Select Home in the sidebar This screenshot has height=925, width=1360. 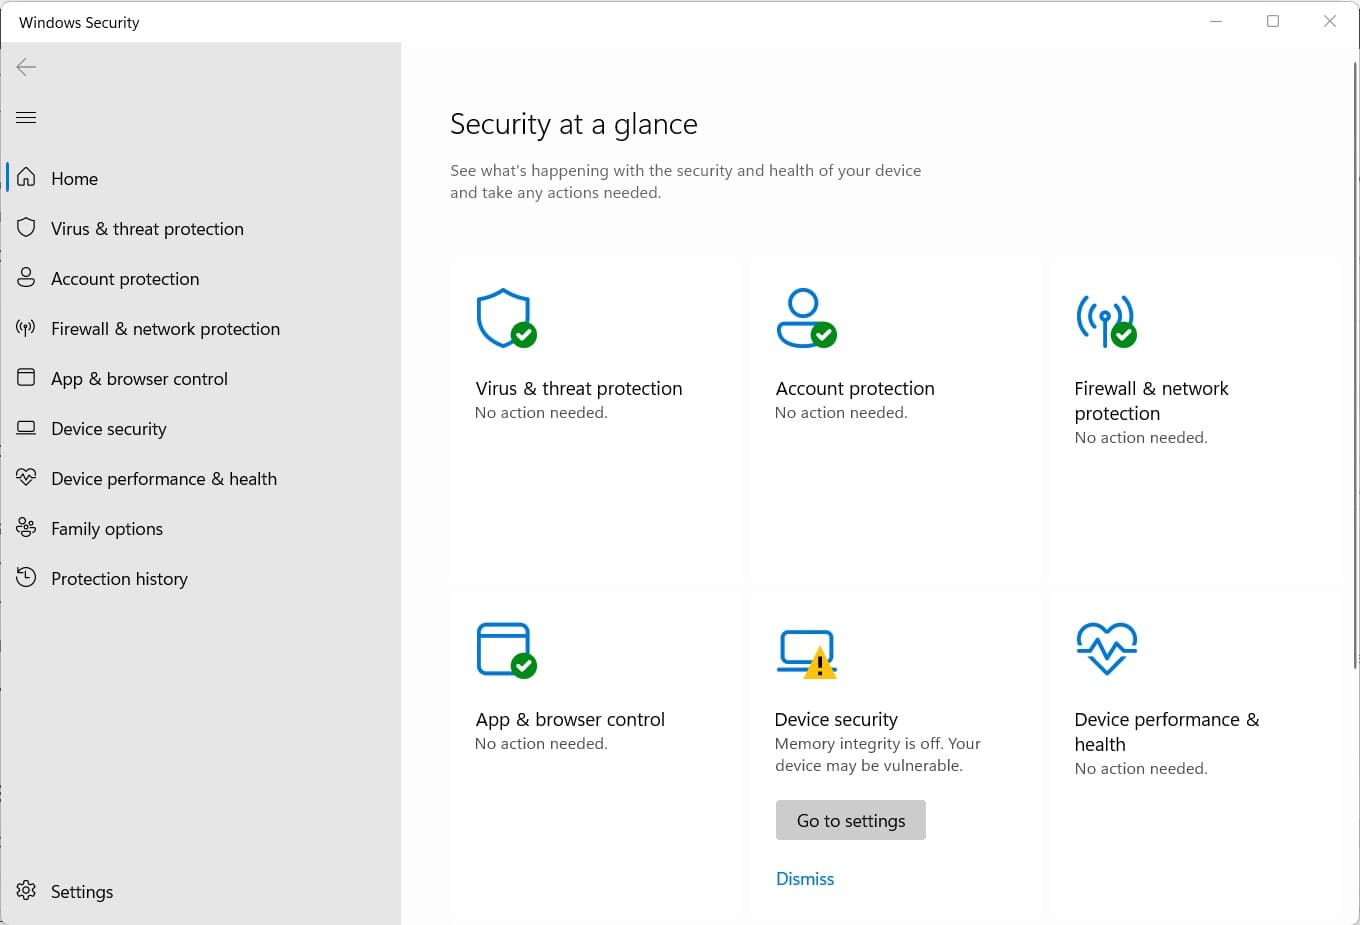74,179
